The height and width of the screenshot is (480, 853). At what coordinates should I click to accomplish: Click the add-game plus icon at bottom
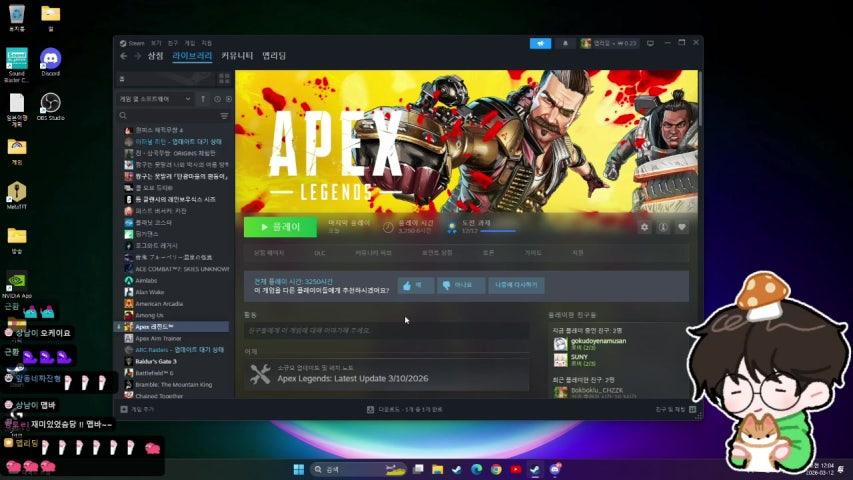(x=124, y=409)
